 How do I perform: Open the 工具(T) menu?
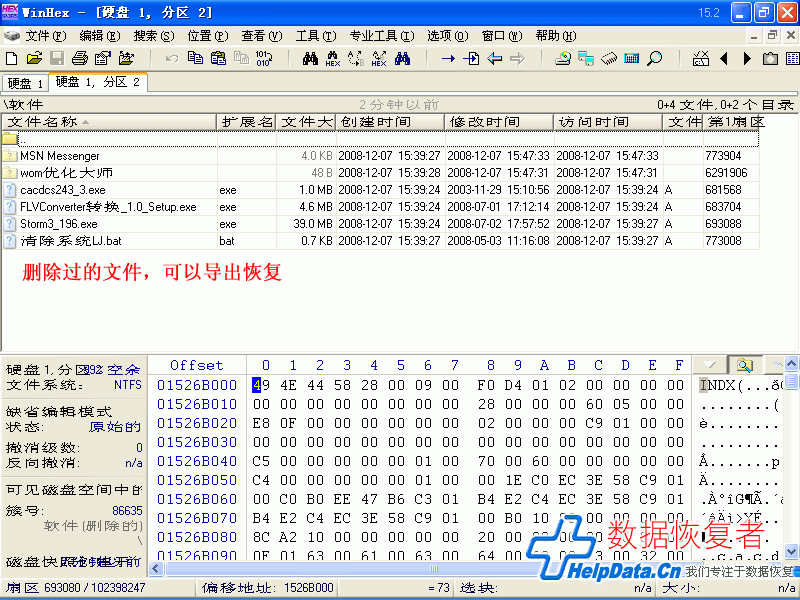point(316,36)
